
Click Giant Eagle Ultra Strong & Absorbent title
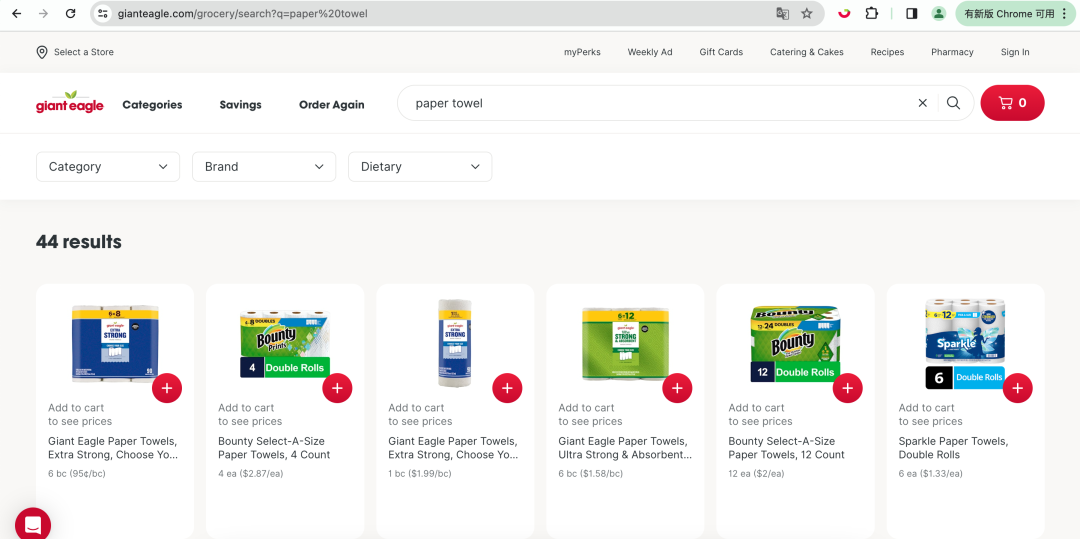625,448
